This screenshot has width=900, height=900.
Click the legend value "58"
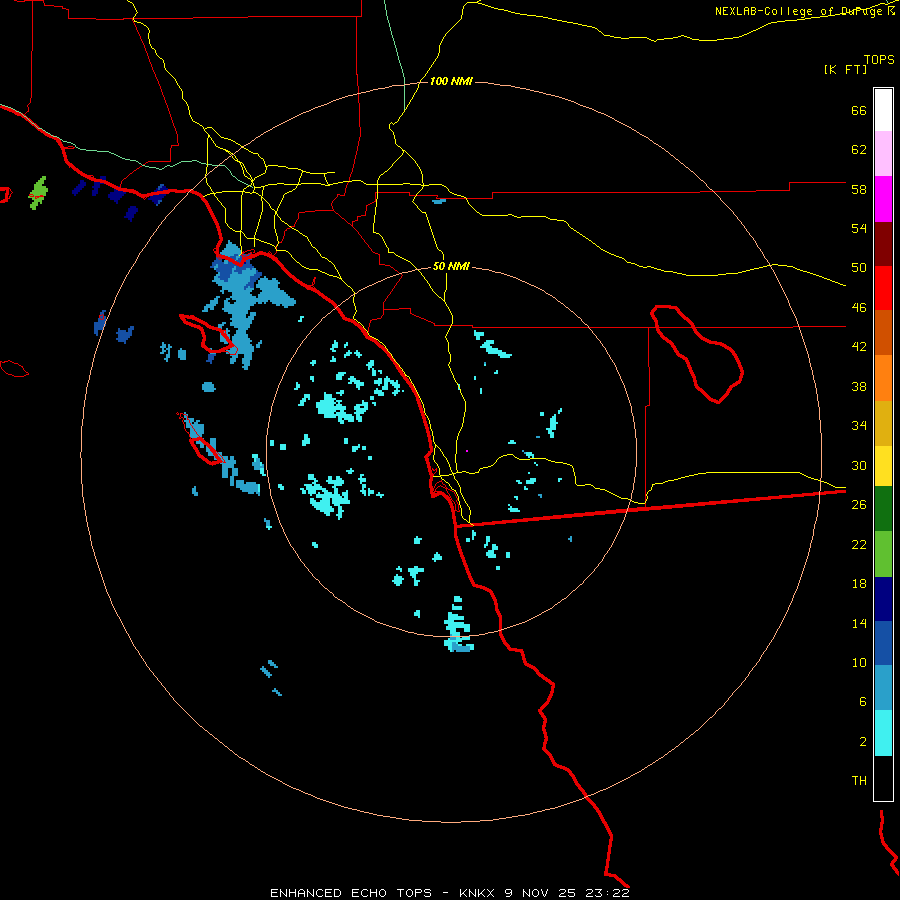[859, 189]
